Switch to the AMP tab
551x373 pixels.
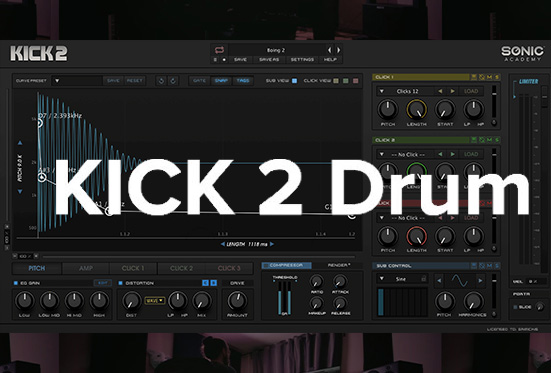[86, 268]
